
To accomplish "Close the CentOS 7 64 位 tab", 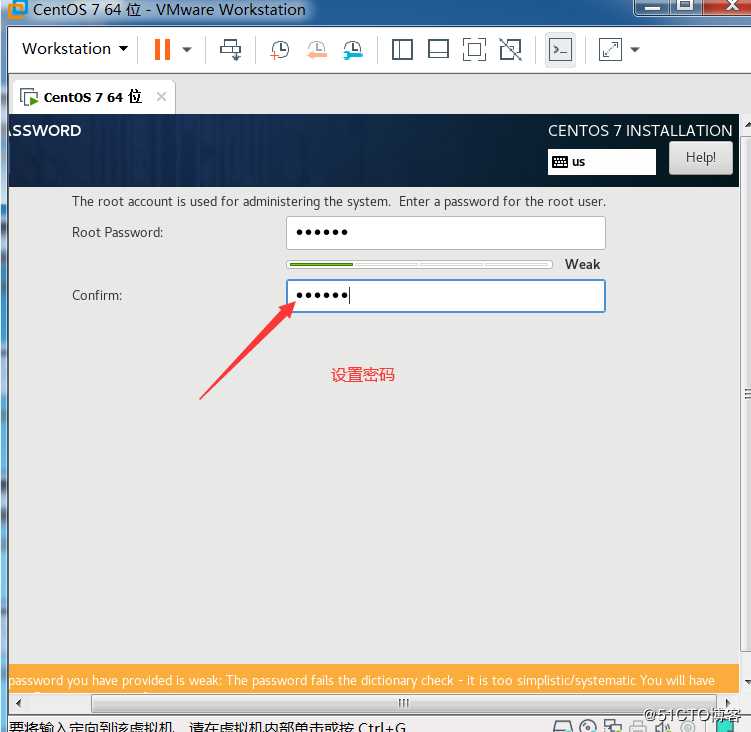I will (x=161, y=97).
